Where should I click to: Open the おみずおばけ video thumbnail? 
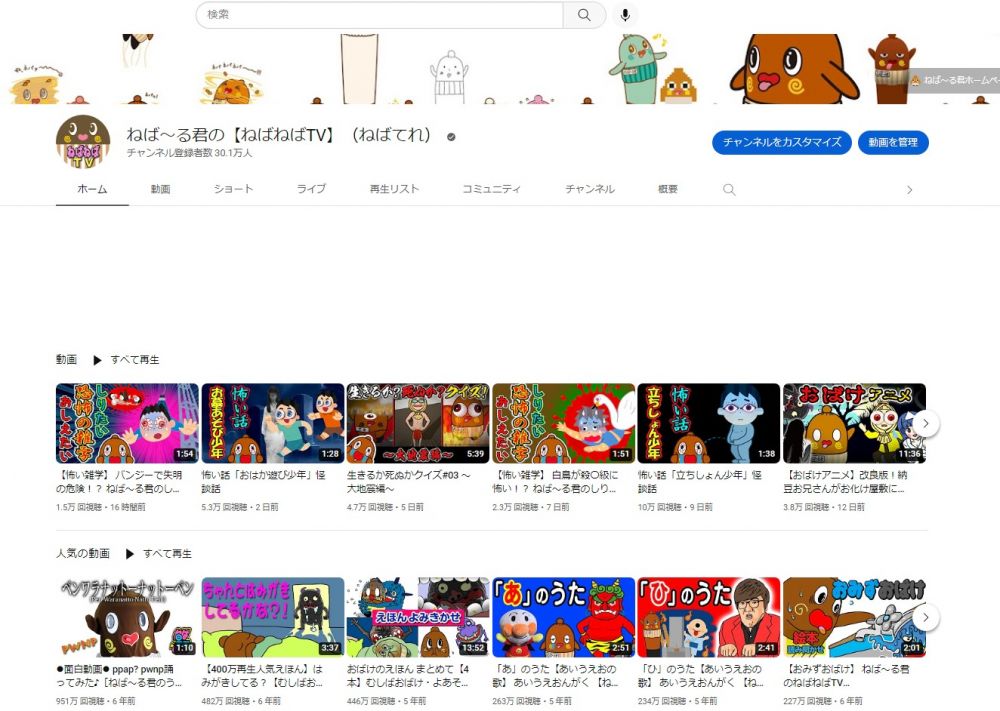click(855, 617)
